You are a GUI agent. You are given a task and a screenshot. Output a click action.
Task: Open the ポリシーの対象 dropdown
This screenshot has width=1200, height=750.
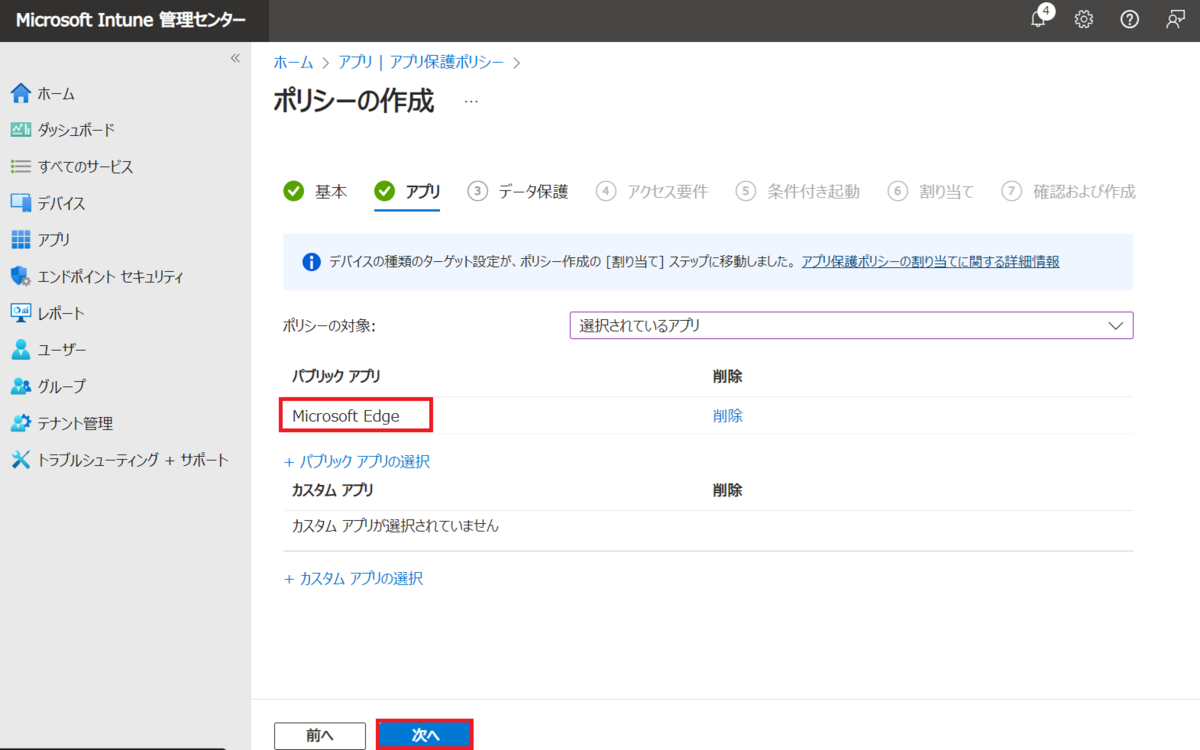[x=851, y=326]
